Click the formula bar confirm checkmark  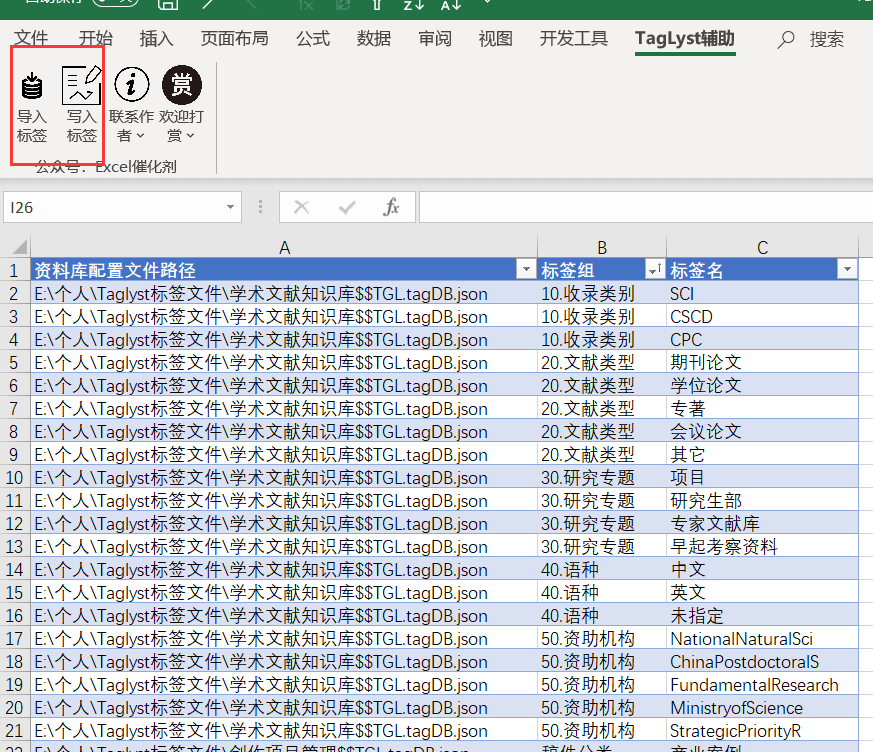point(347,208)
